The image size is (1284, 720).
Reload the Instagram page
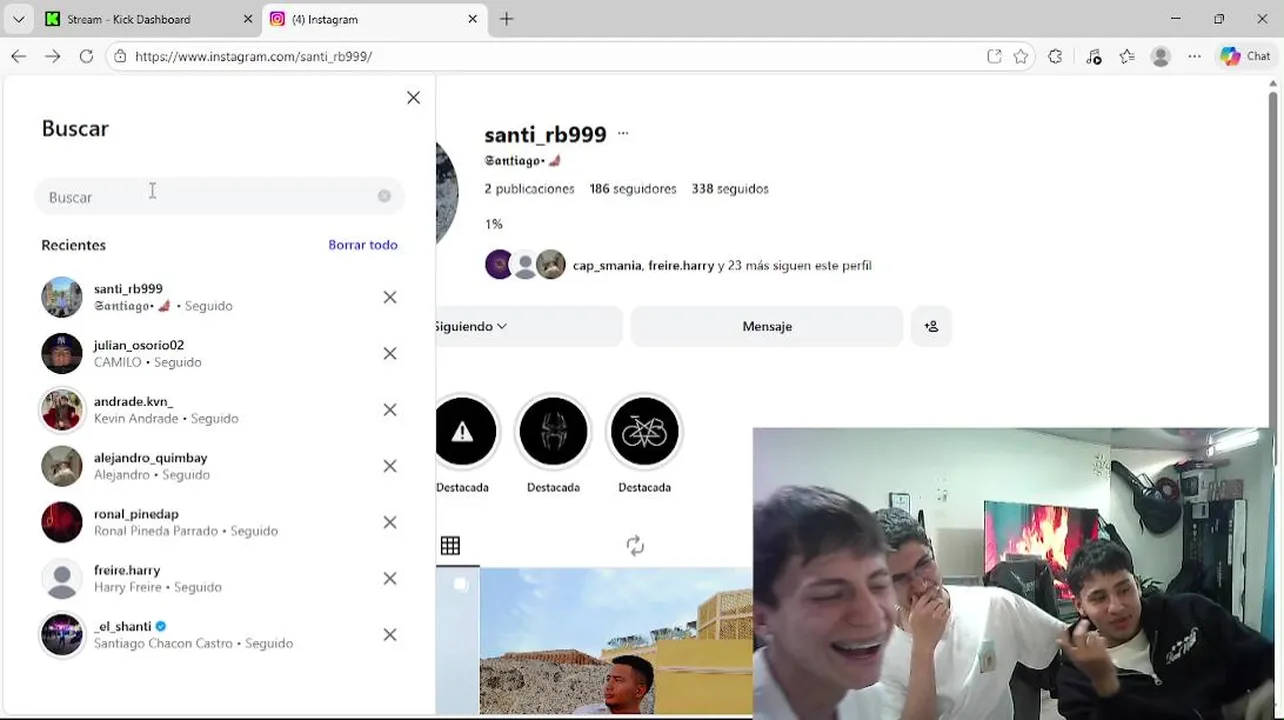click(86, 56)
